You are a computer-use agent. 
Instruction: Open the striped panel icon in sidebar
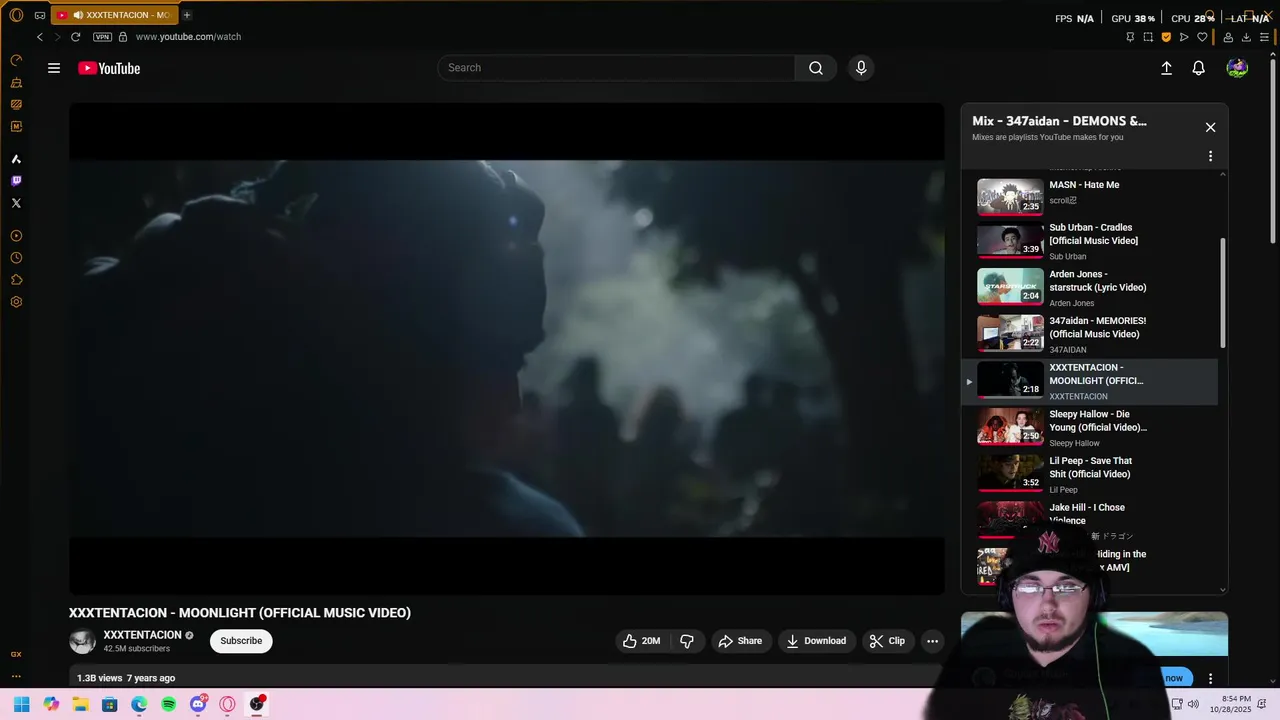click(x=16, y=104)
